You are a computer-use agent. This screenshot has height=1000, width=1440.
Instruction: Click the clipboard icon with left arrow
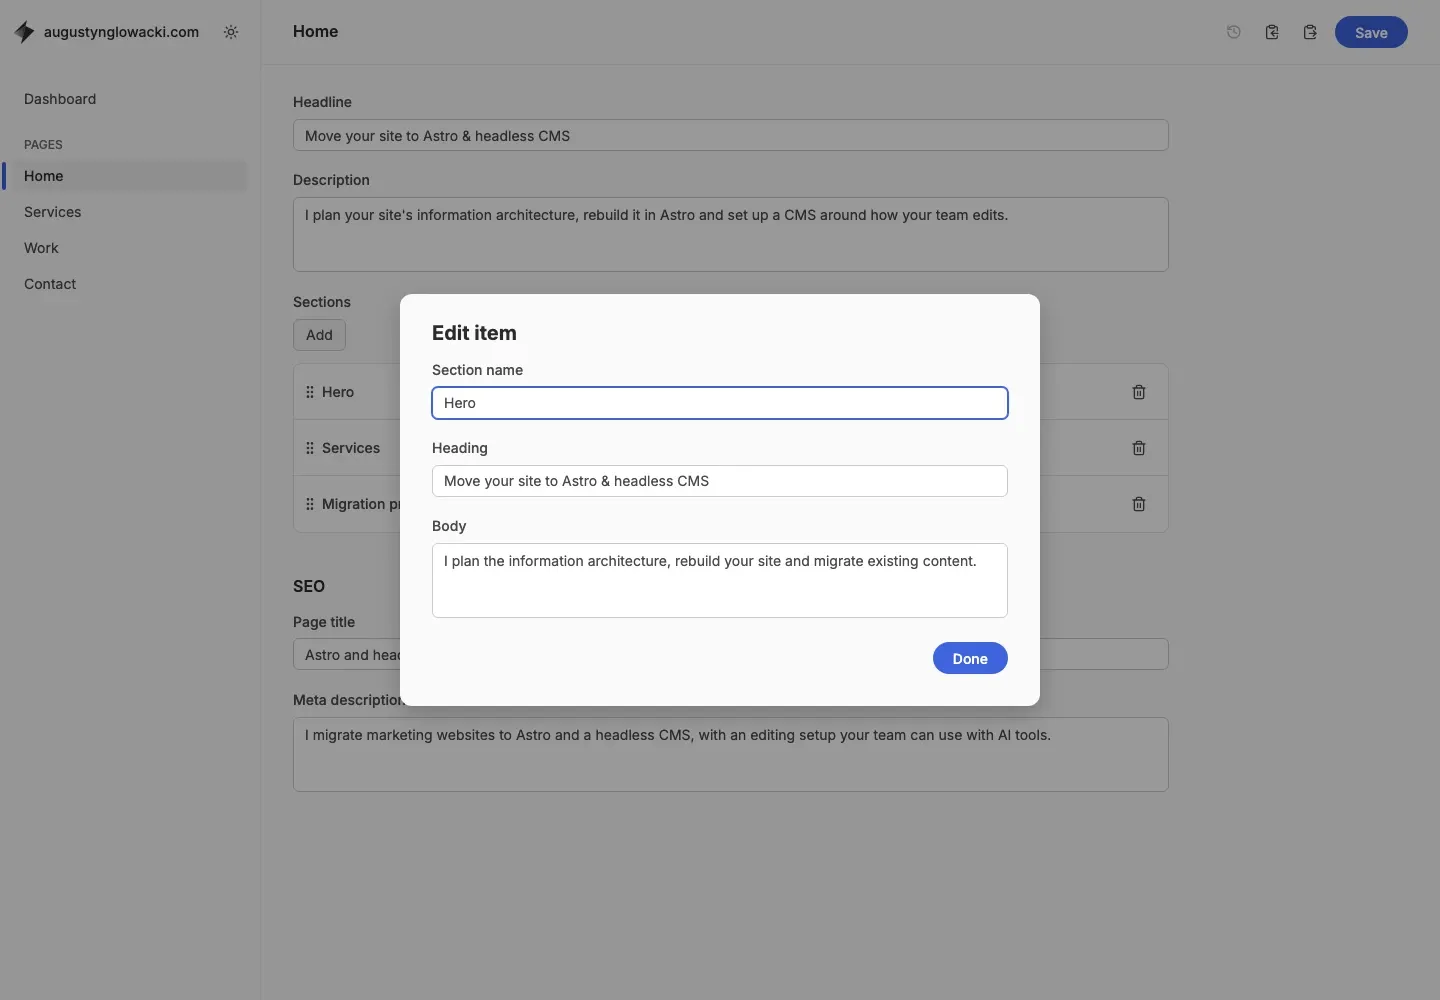coord(1272,32)
